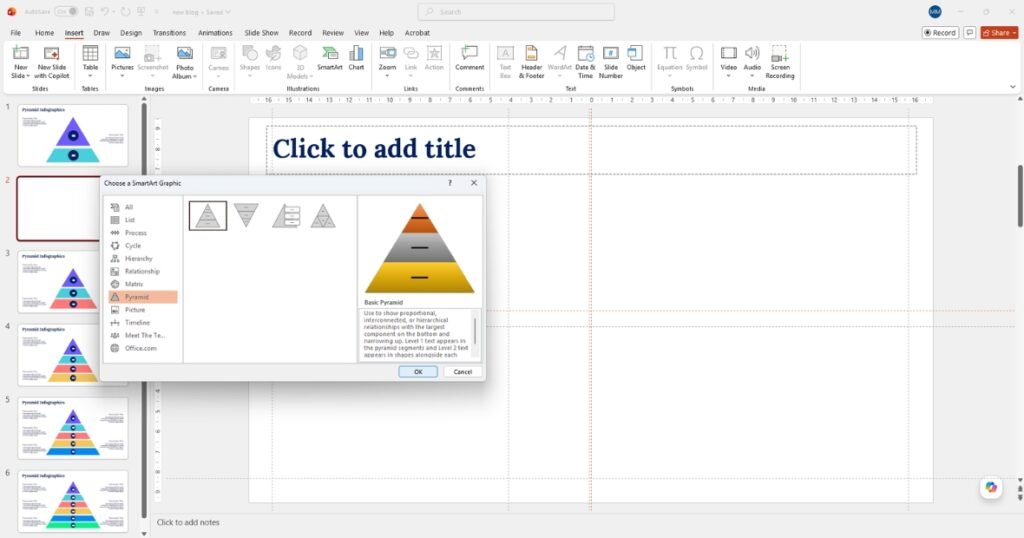
Task: Open SmartArt dialog help question mark
Action: pyautogui.click(x=449, y=183)
